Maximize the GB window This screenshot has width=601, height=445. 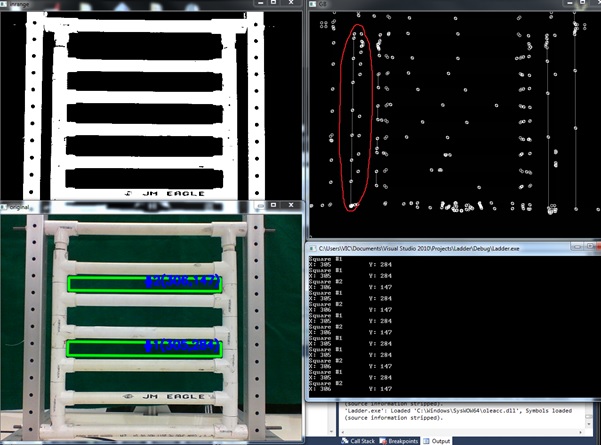583,3
